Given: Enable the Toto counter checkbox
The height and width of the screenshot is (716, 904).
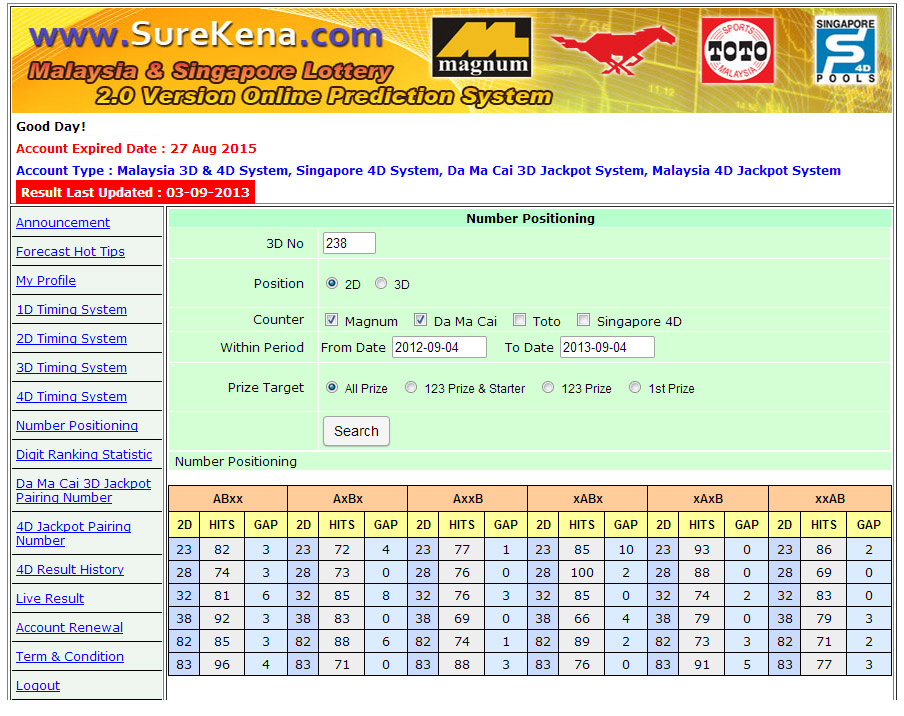Looking at the screenshot, I should click(x=519, y=321).
